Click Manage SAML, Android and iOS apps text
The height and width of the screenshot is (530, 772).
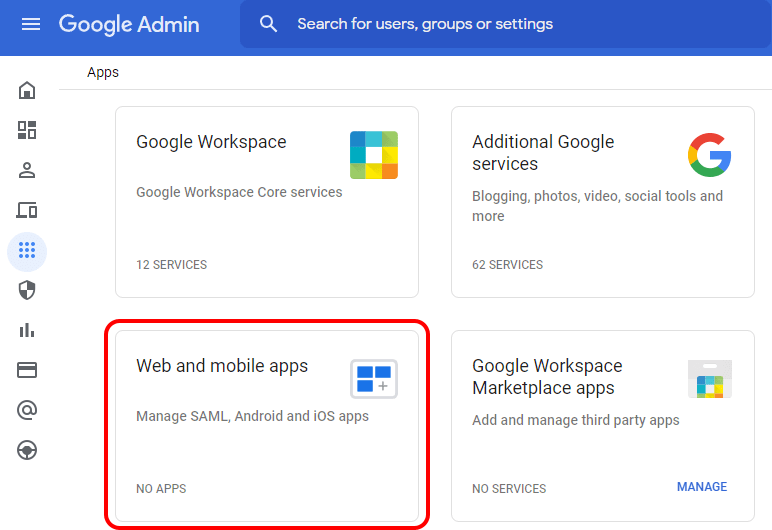pyautogui.click(x=252, y=416)
